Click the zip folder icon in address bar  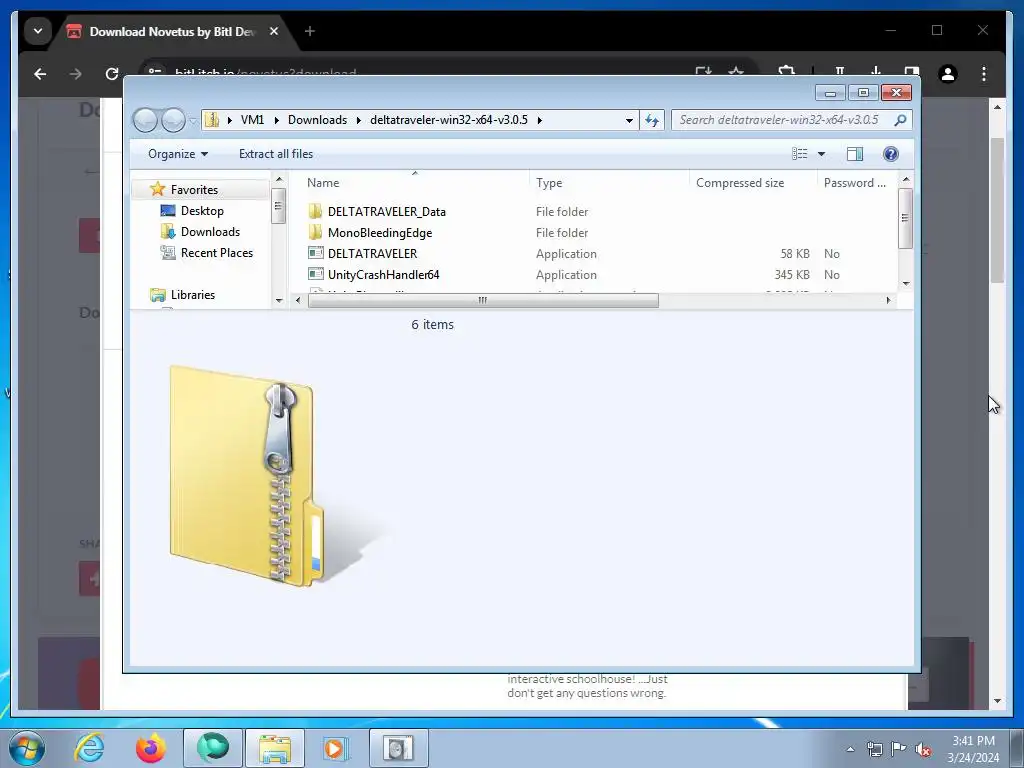click(x=212, y=120)
